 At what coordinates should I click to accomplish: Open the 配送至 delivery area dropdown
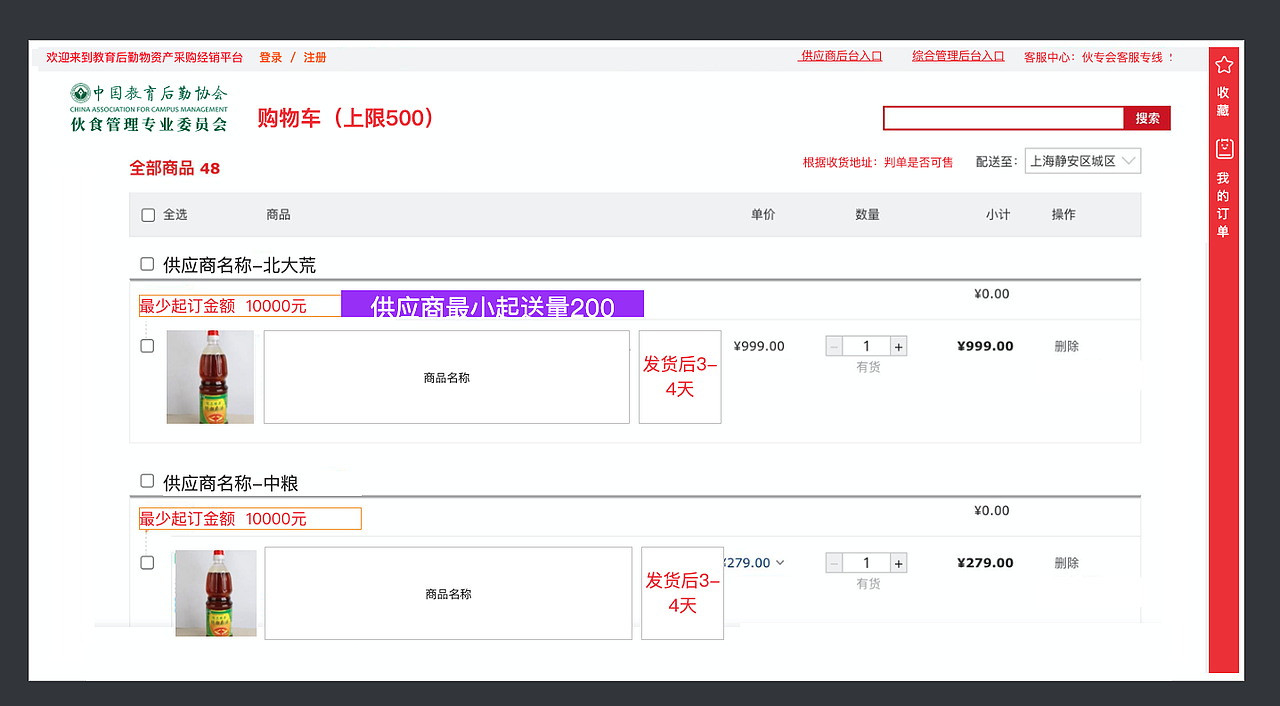point(1082,160)
